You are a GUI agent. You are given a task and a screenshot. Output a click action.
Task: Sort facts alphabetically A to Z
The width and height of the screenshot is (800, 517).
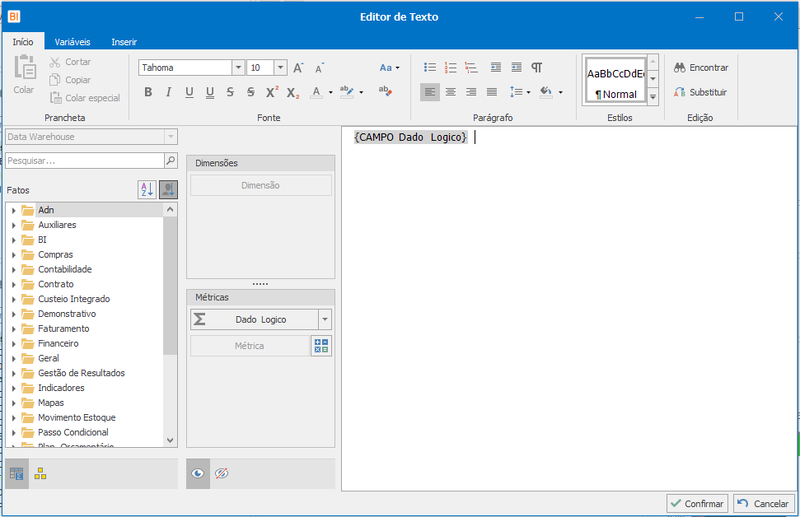click(x=147, y=190)
